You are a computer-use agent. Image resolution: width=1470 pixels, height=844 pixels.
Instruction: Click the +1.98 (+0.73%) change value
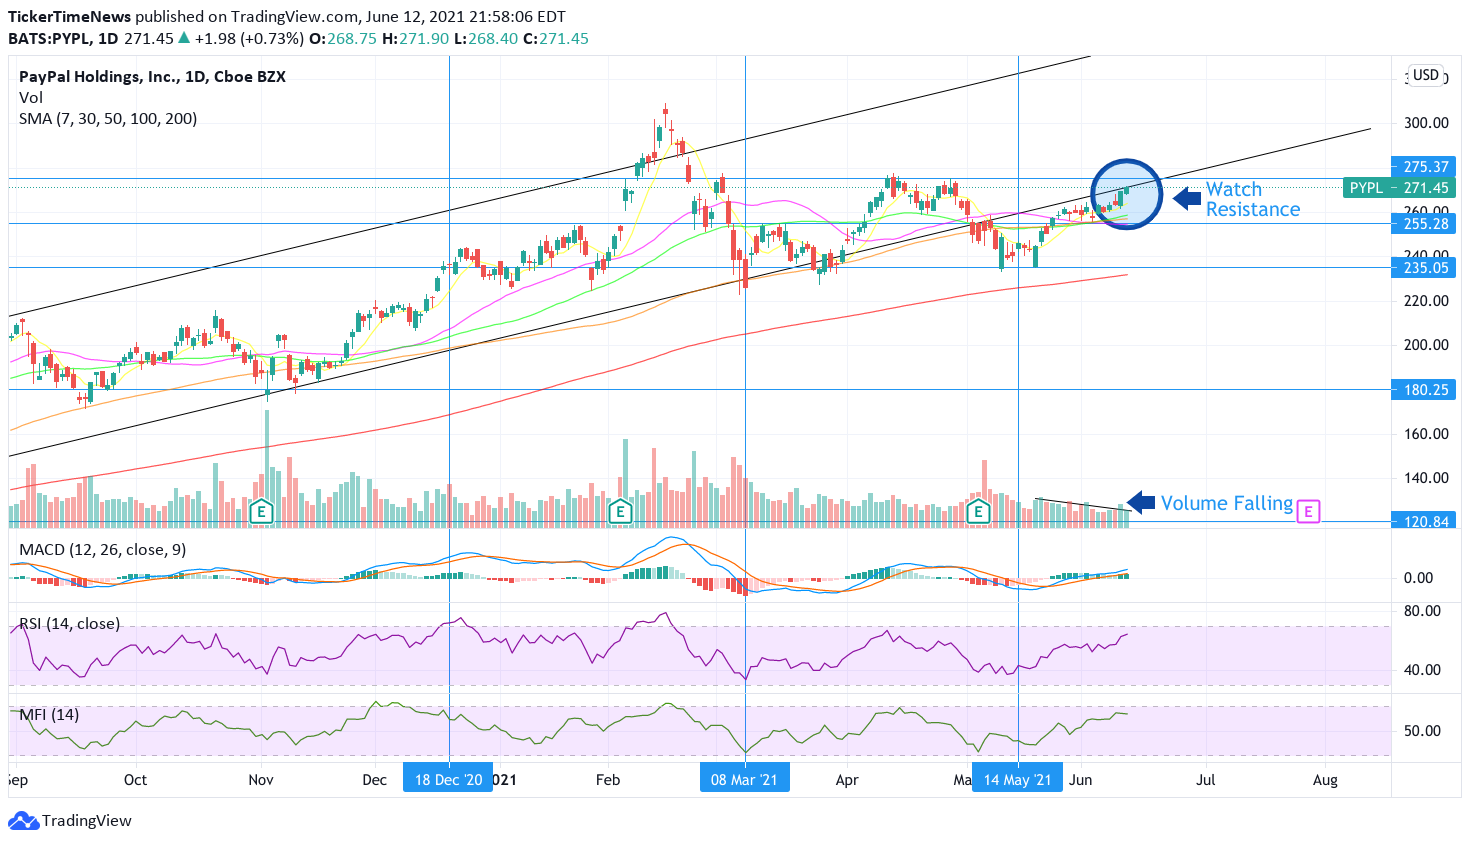pyautogui.click(x=249, y=39)
